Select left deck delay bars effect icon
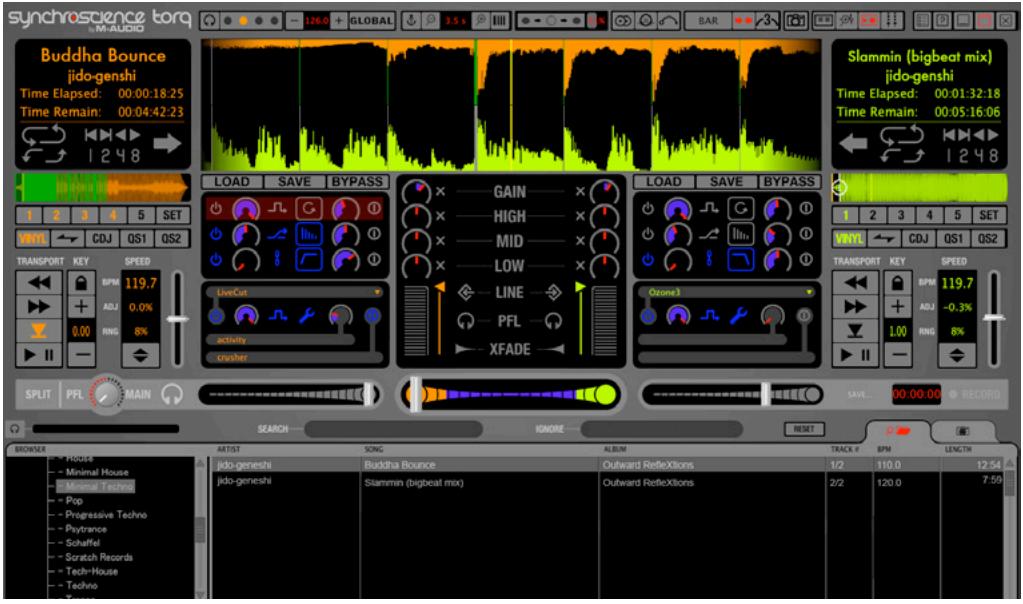 [309, 234]
